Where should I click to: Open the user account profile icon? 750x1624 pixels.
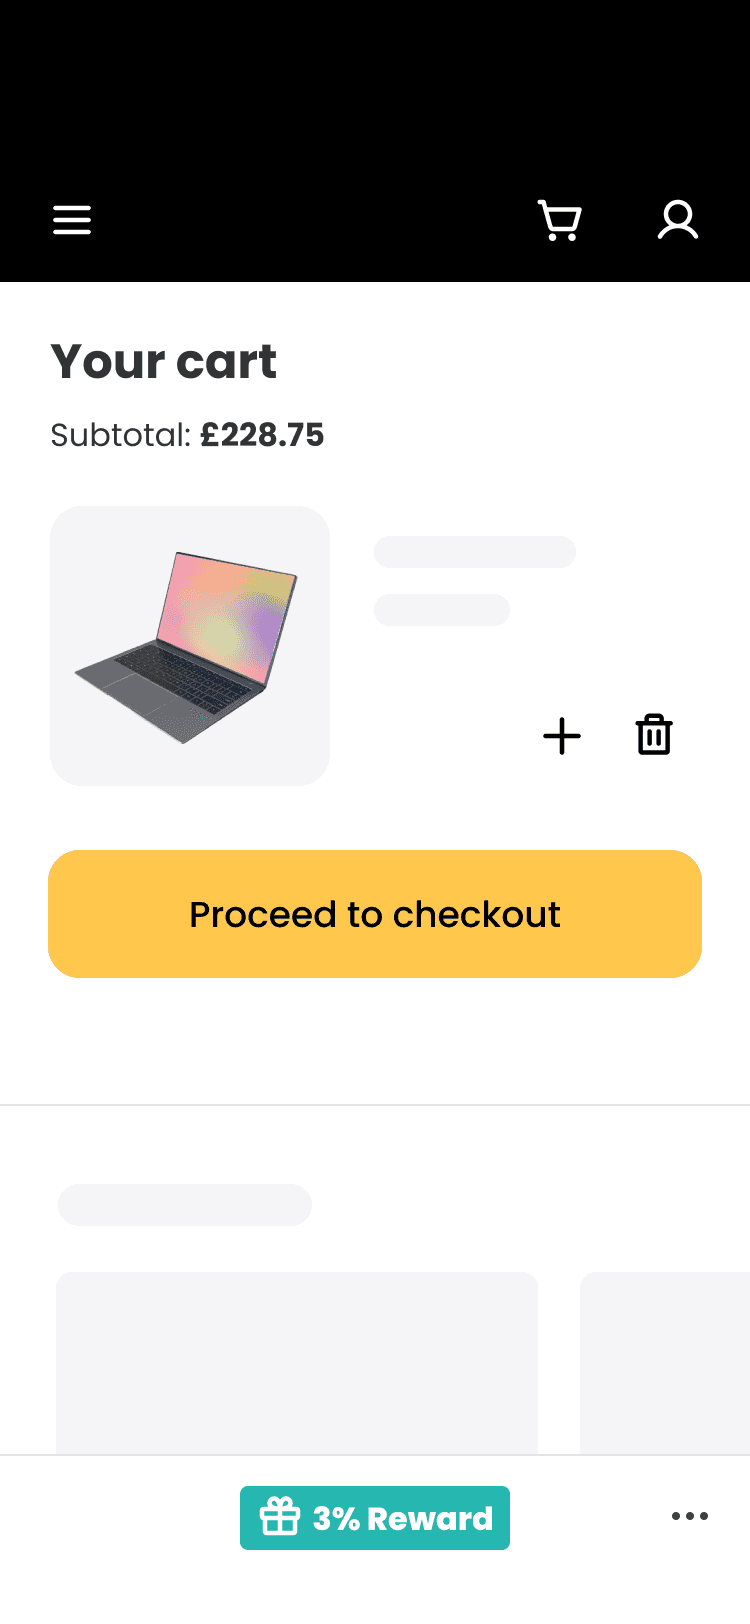coord(678,220)
